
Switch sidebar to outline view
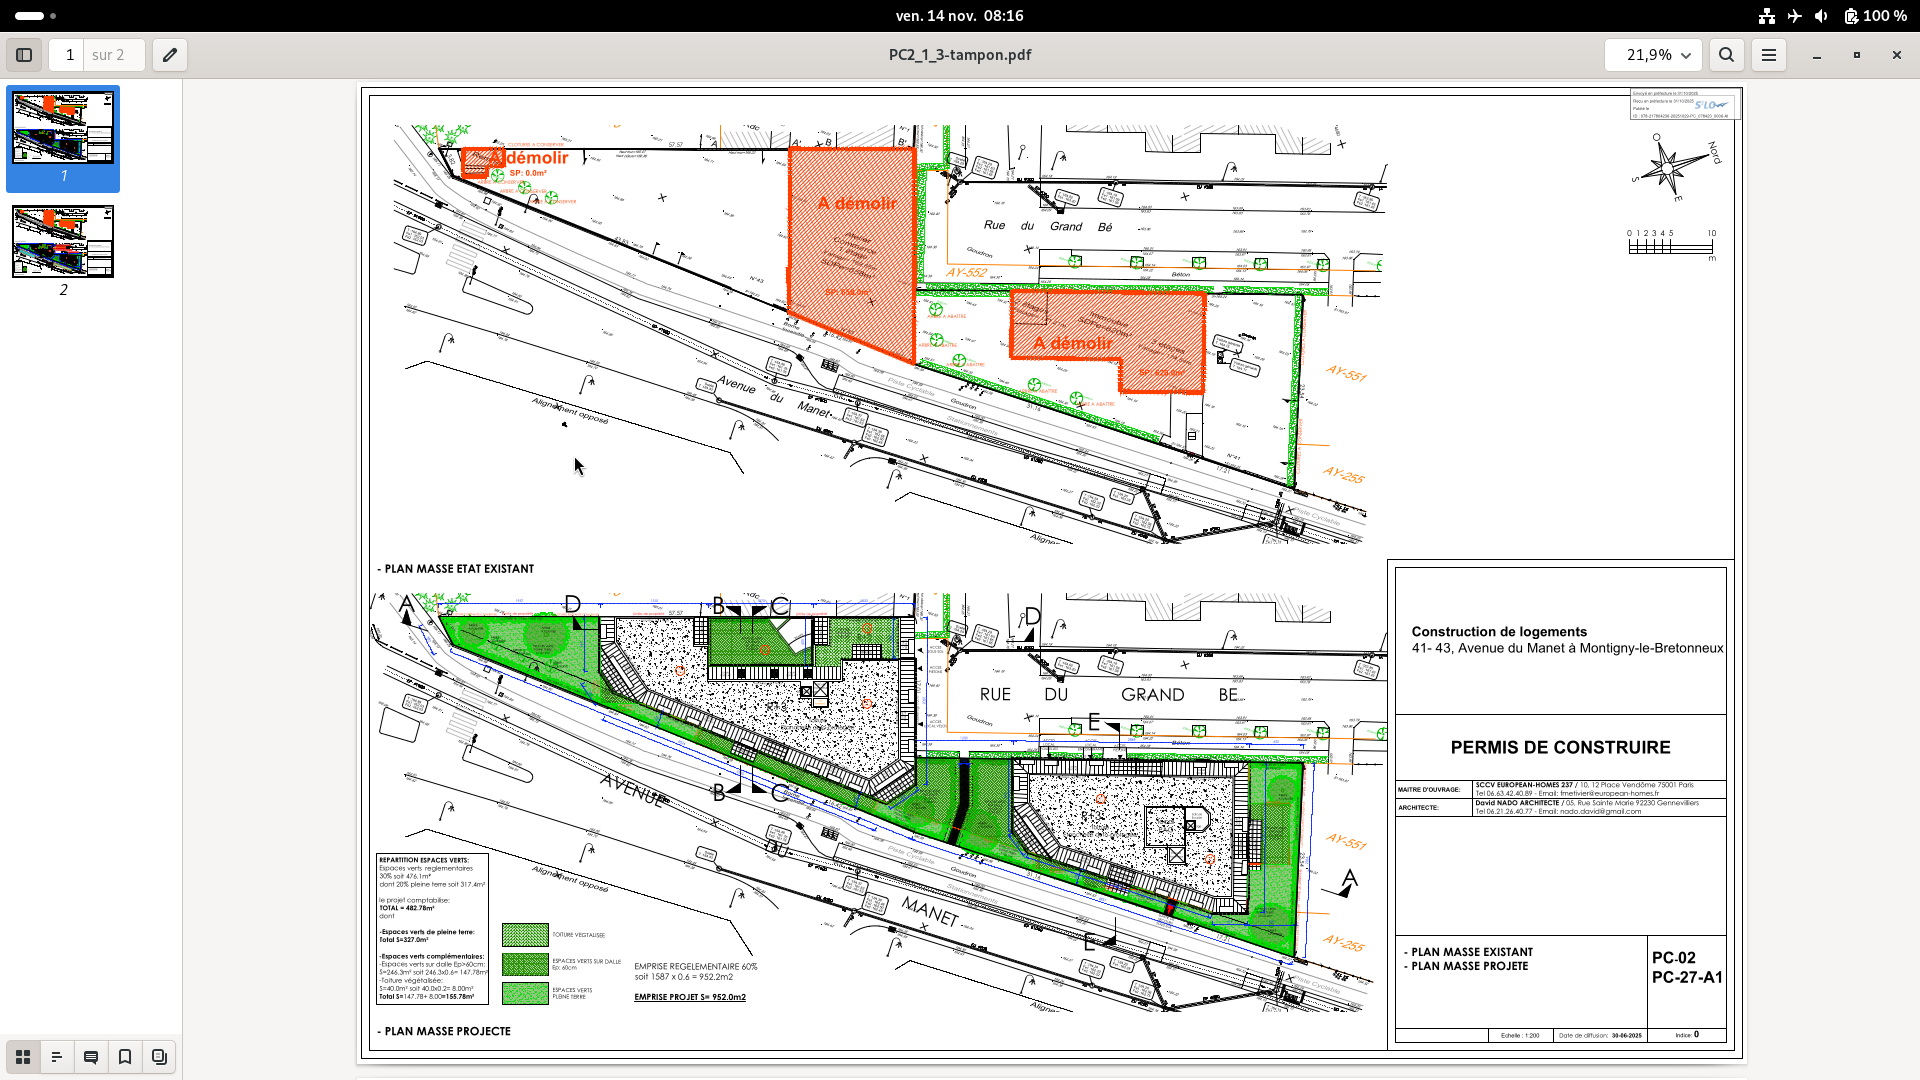click(57, 1057)
